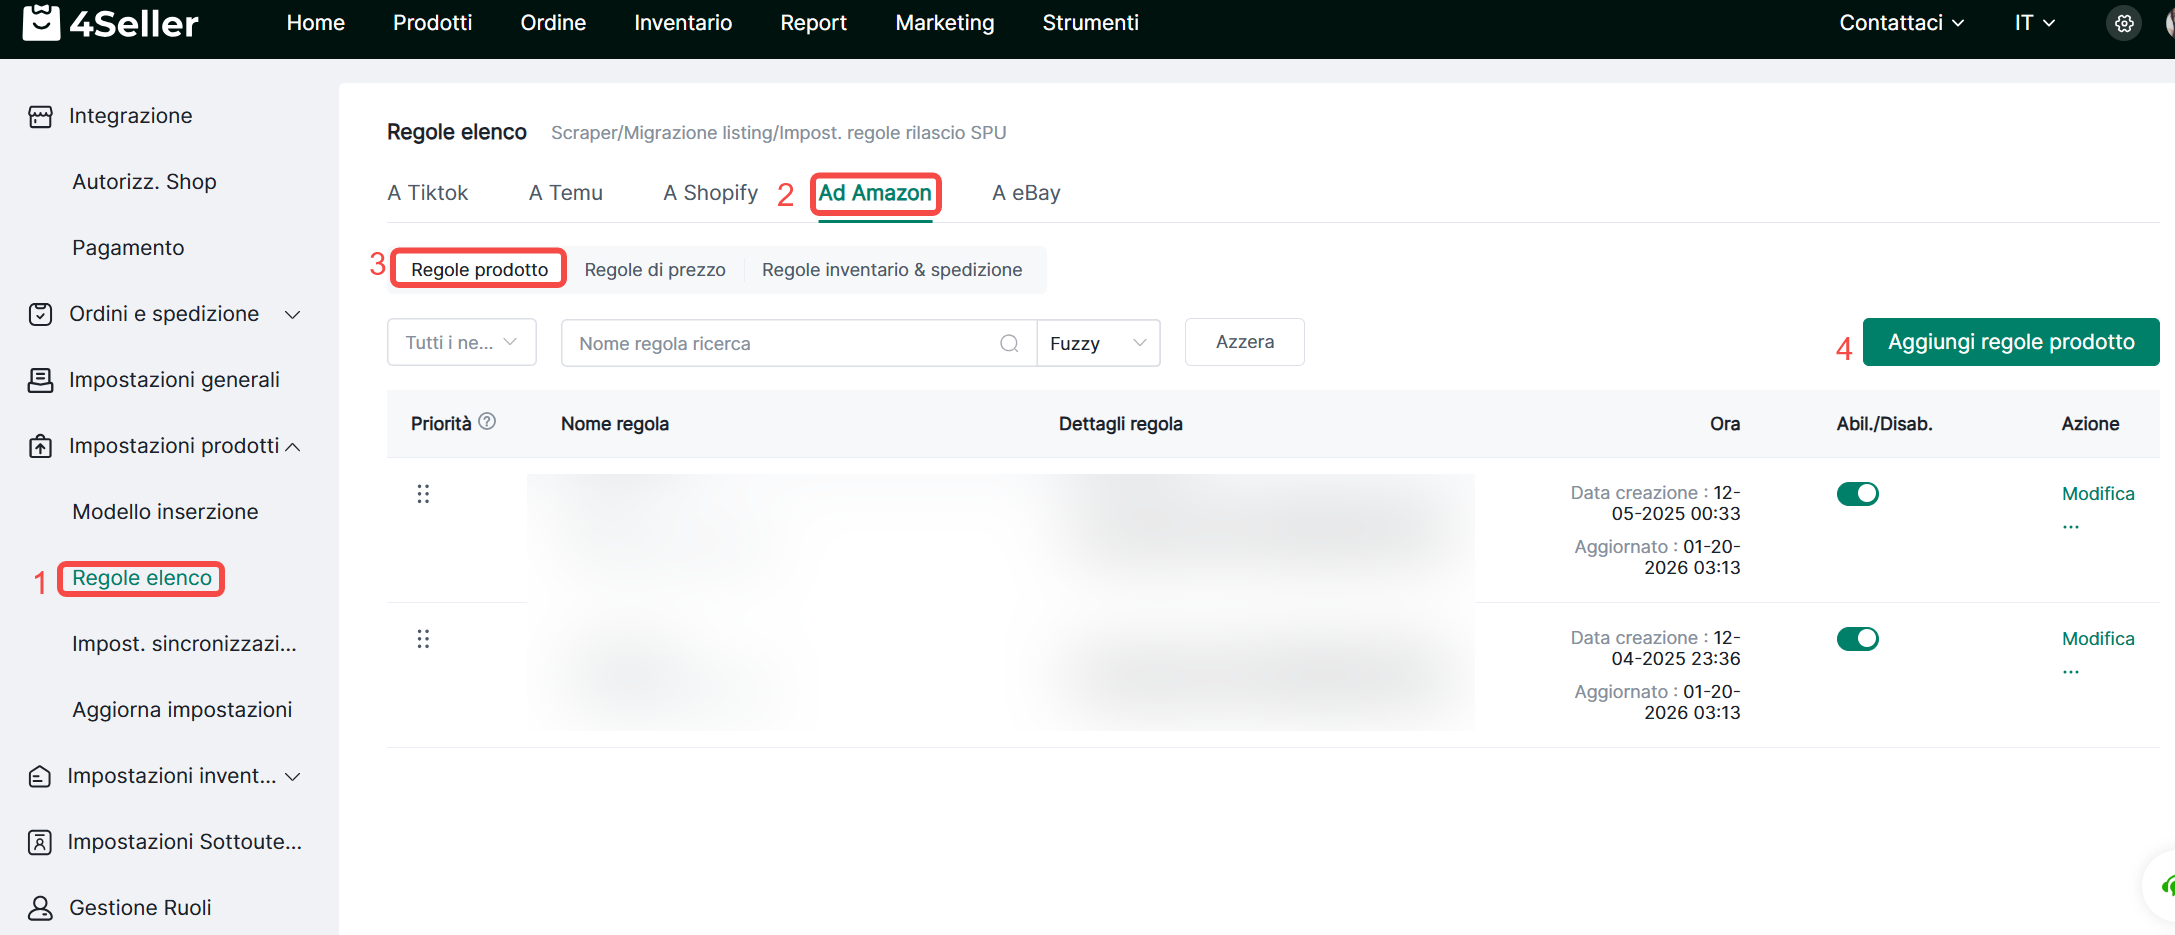The height and width of the screenshot is (935, 2175).
Task: Click the second rule's drag handle icon
Action: click(423, 639)
